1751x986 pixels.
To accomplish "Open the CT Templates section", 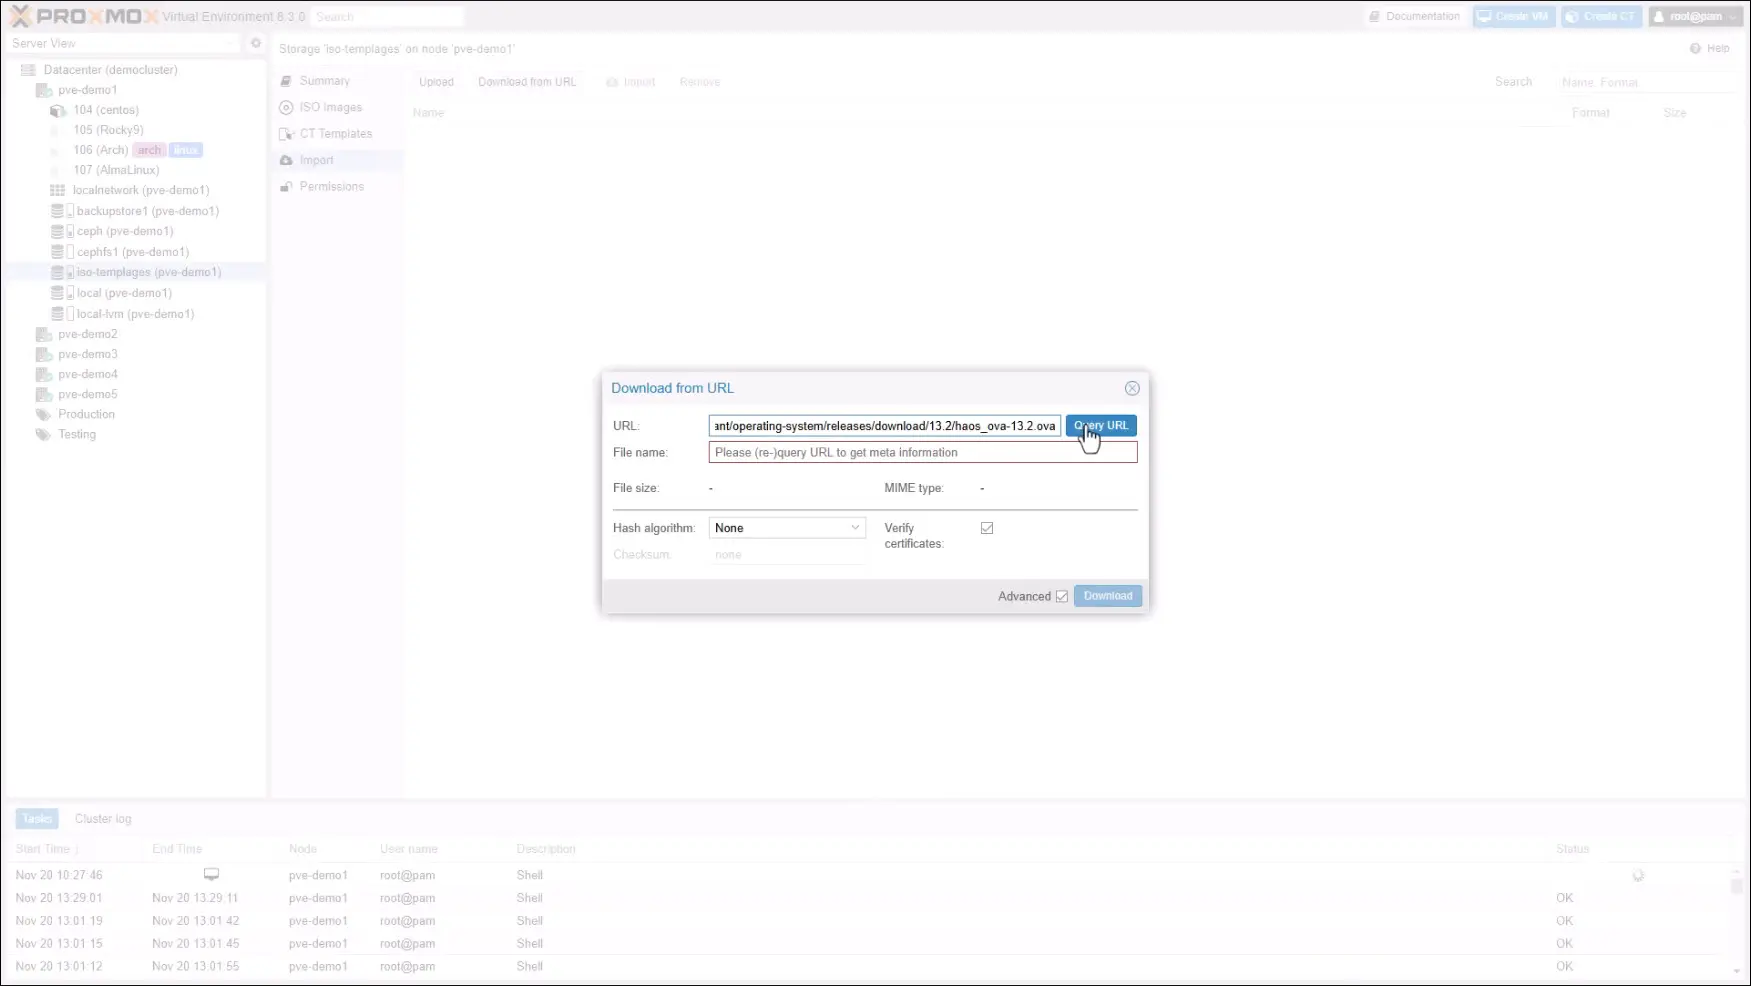I will pyautogui.click(x=337, y=134).
